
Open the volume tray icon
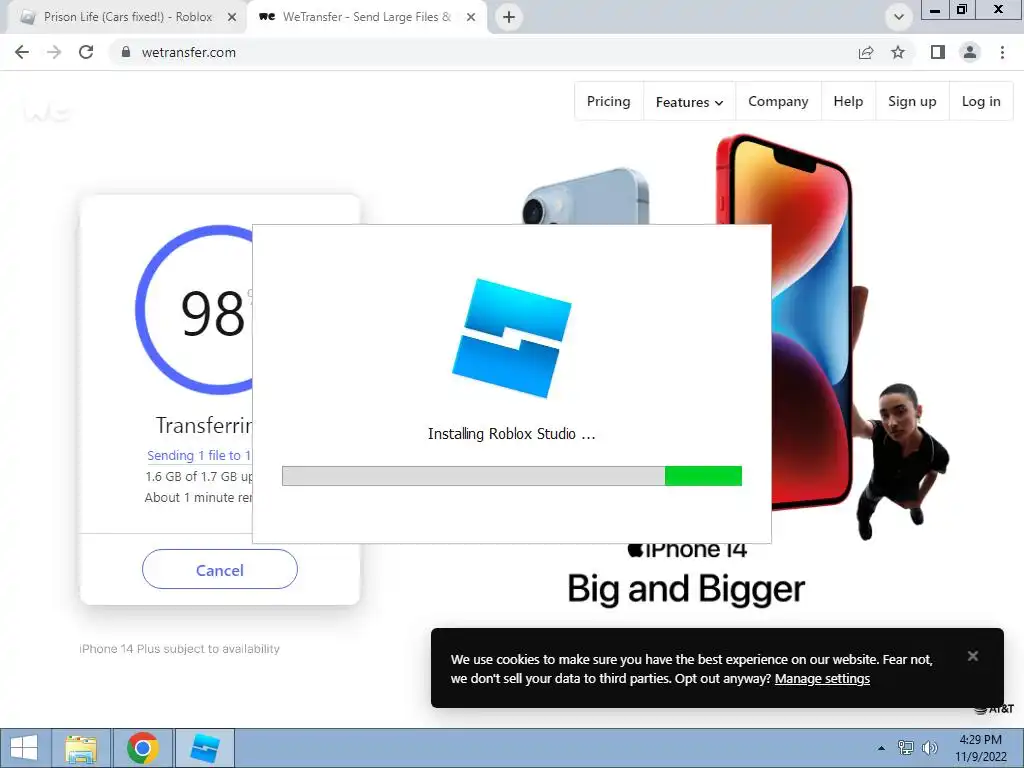[929, 748]
